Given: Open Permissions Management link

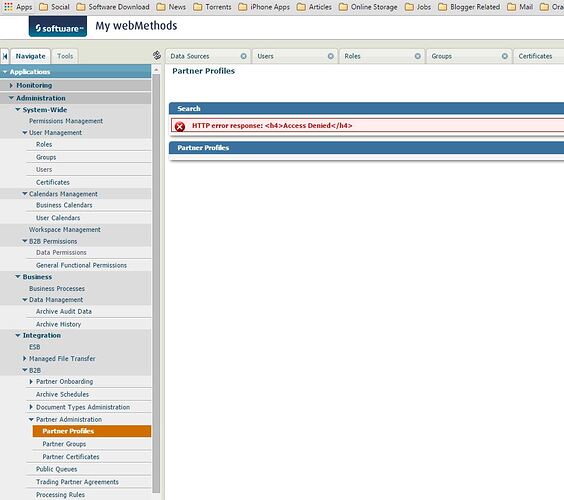Looking at the screenshot, I should [66, 121].
